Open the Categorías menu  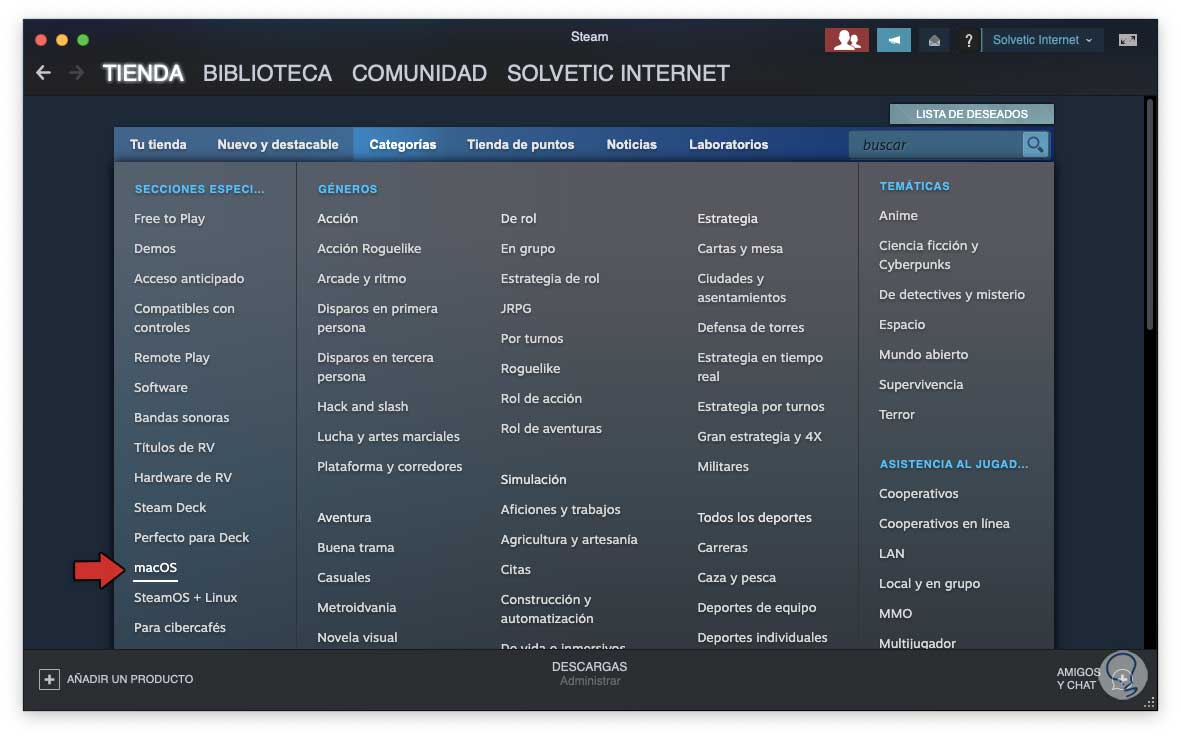coord(402,145)
